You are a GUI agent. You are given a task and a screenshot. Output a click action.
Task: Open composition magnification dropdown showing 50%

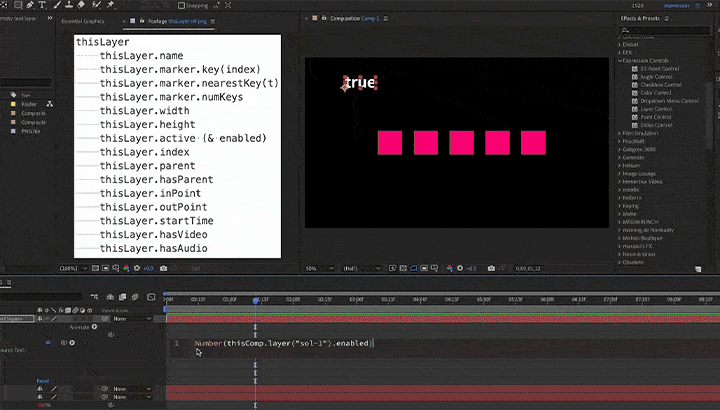pos(319,268)
